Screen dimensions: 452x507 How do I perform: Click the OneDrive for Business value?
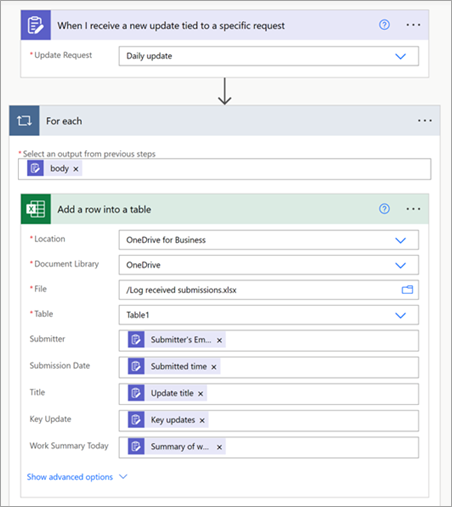[x=166, y=240]
